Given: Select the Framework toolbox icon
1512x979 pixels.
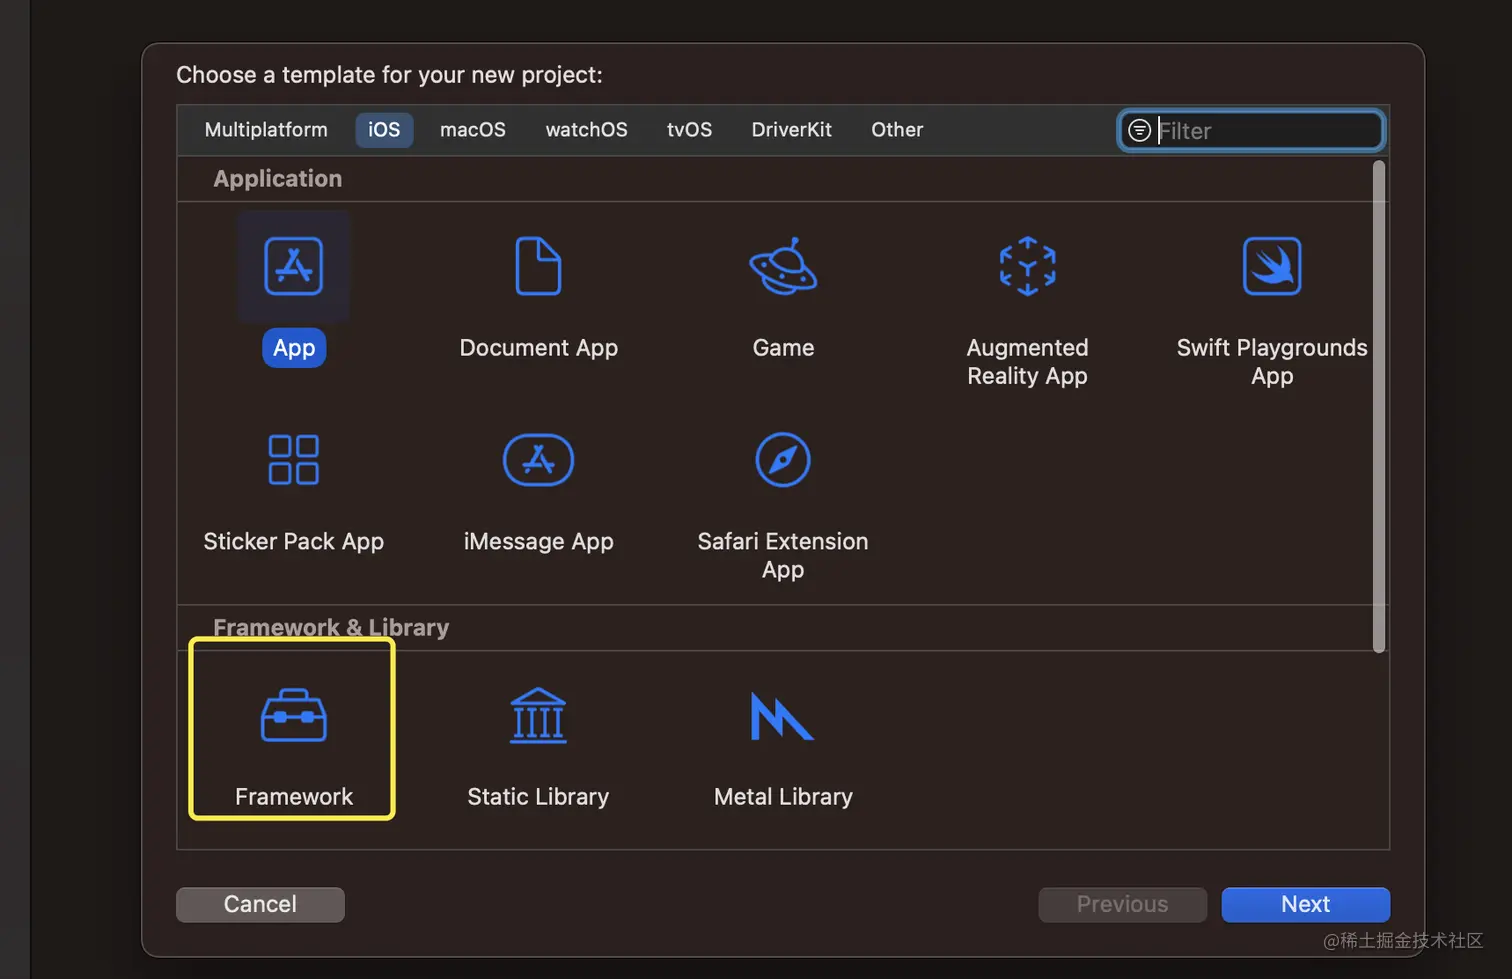Looking at the screenshot, I should [x=293, y=715].
